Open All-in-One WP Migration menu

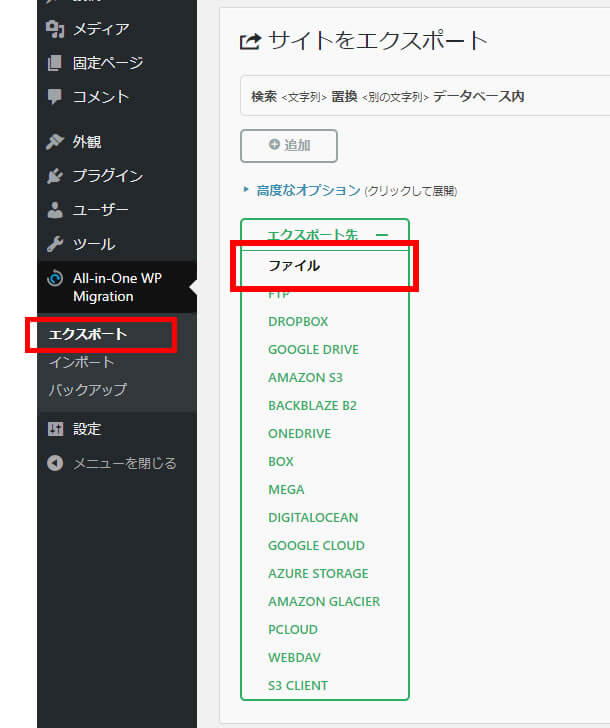tap(117, 287)
